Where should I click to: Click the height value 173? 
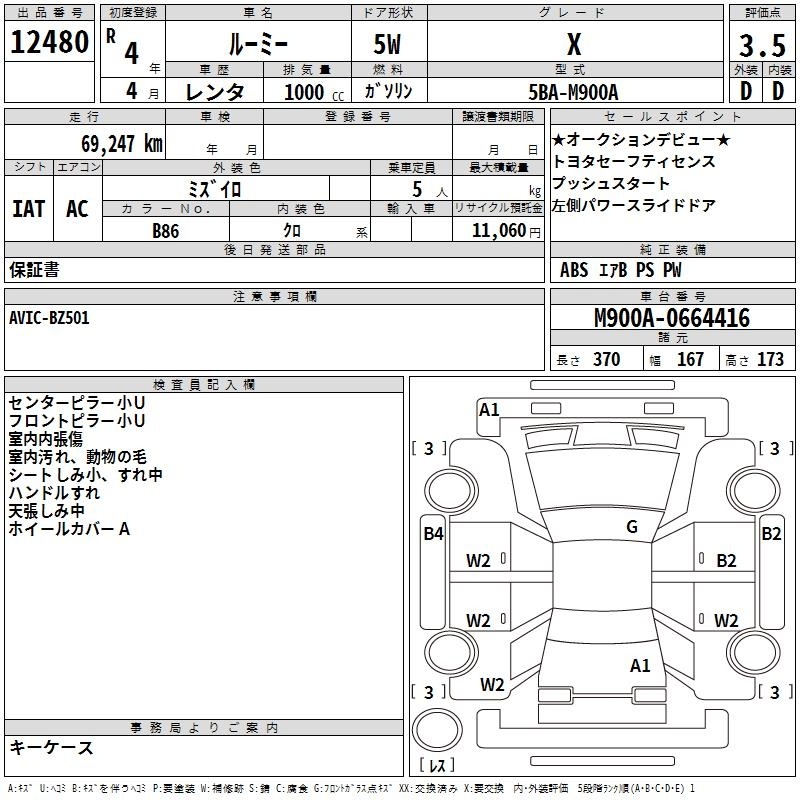770,359
